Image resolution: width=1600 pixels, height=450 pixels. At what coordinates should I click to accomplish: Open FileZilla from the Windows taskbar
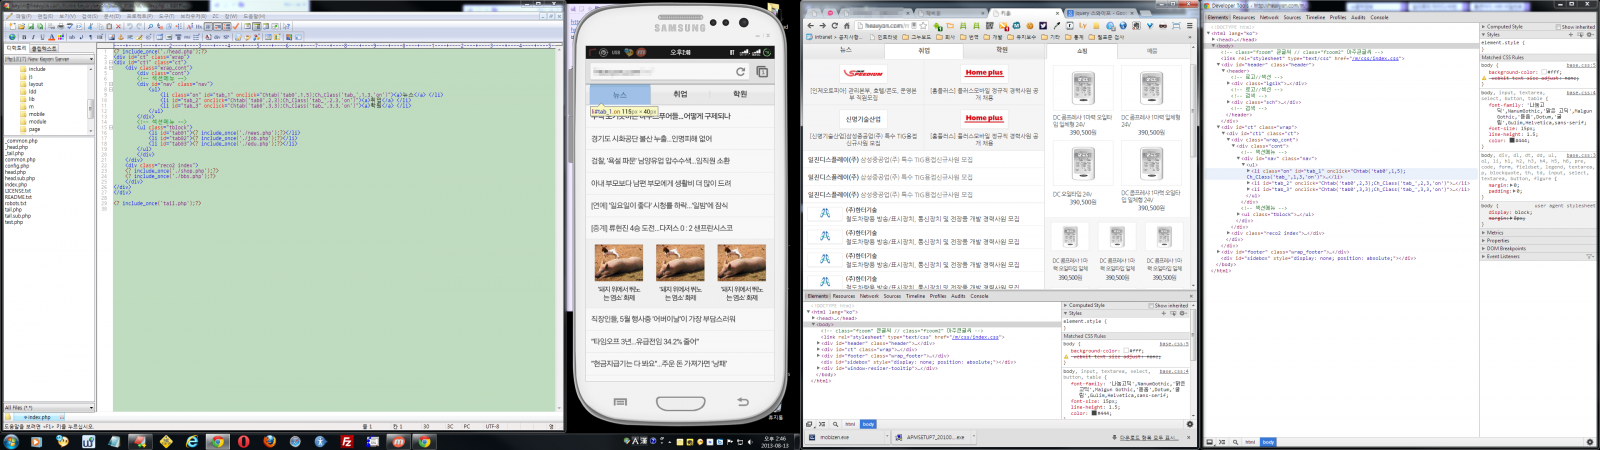tap(347, 441)
